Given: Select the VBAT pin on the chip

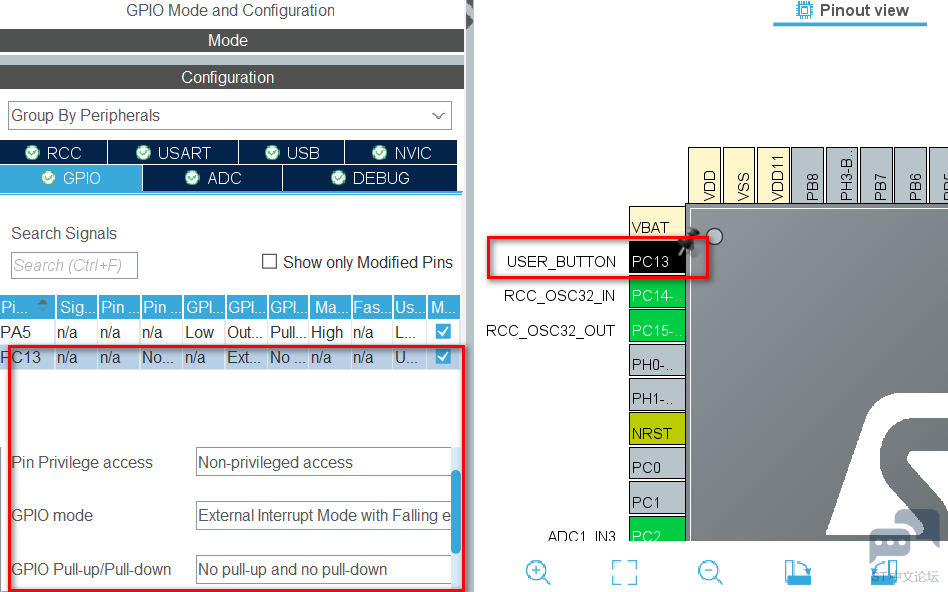Looking at the screenshot, I should (x=657, y=223).
